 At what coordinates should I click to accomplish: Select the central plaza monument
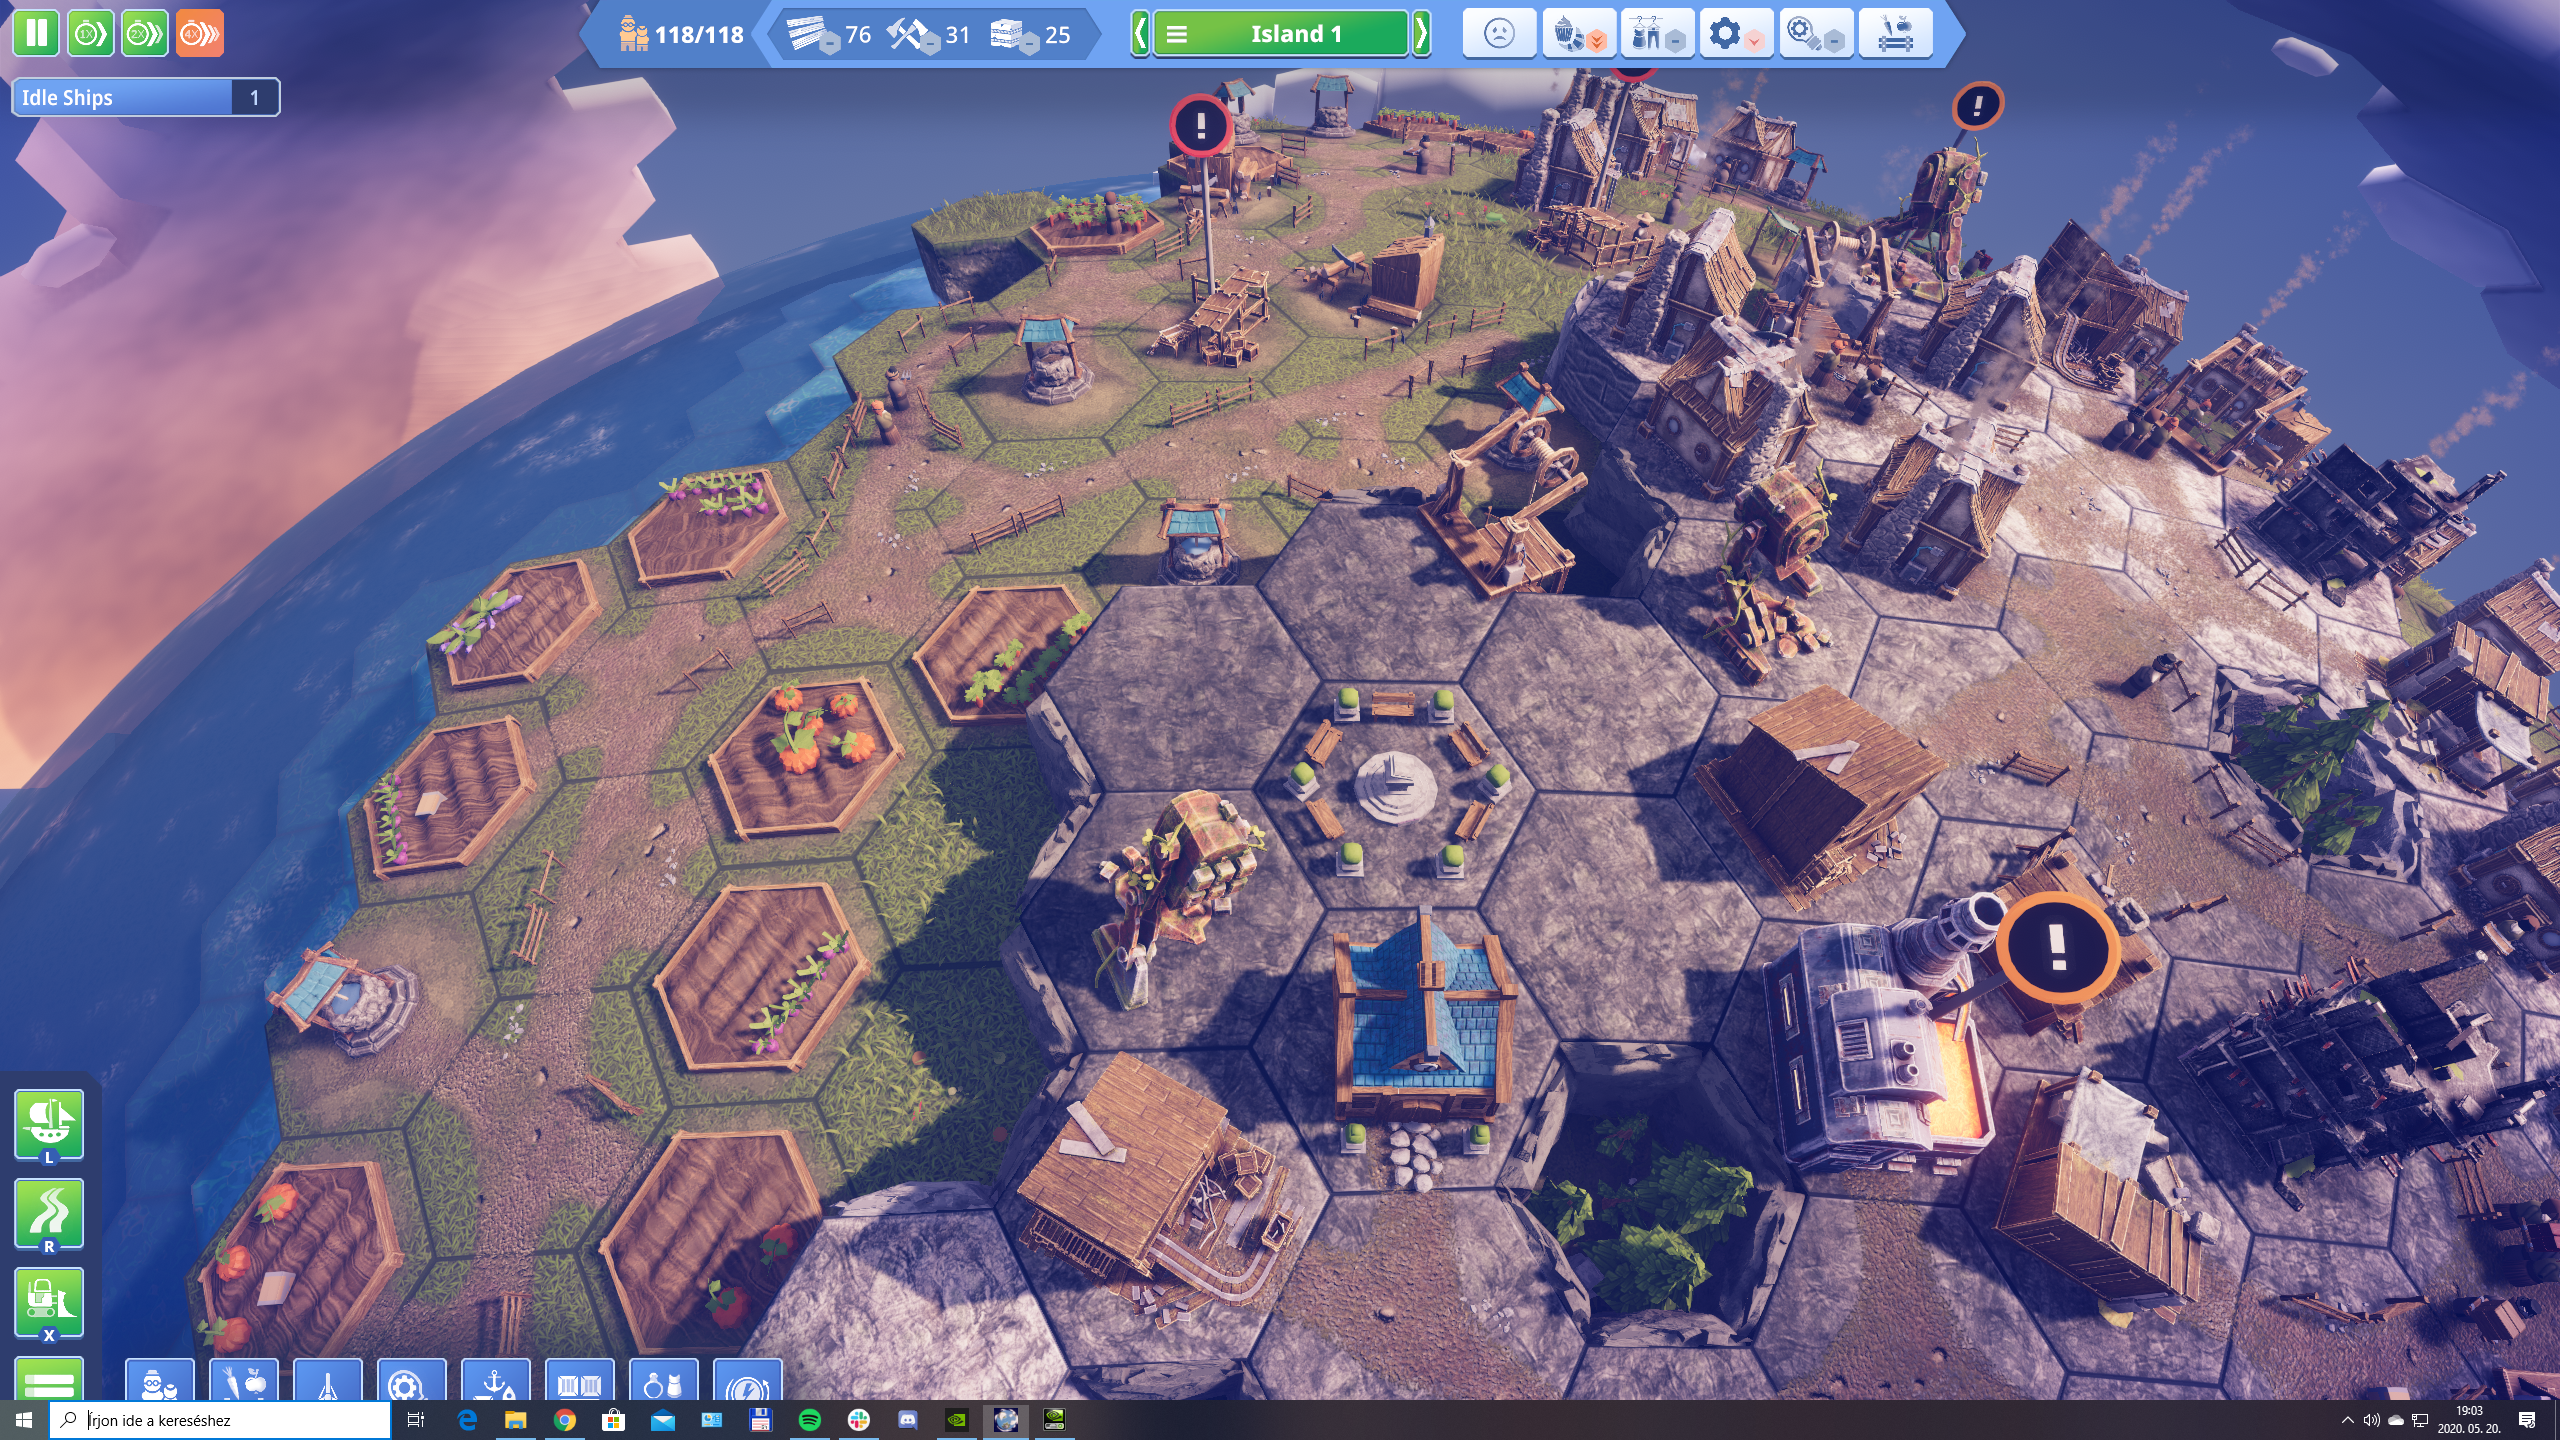coord(1395,786)
